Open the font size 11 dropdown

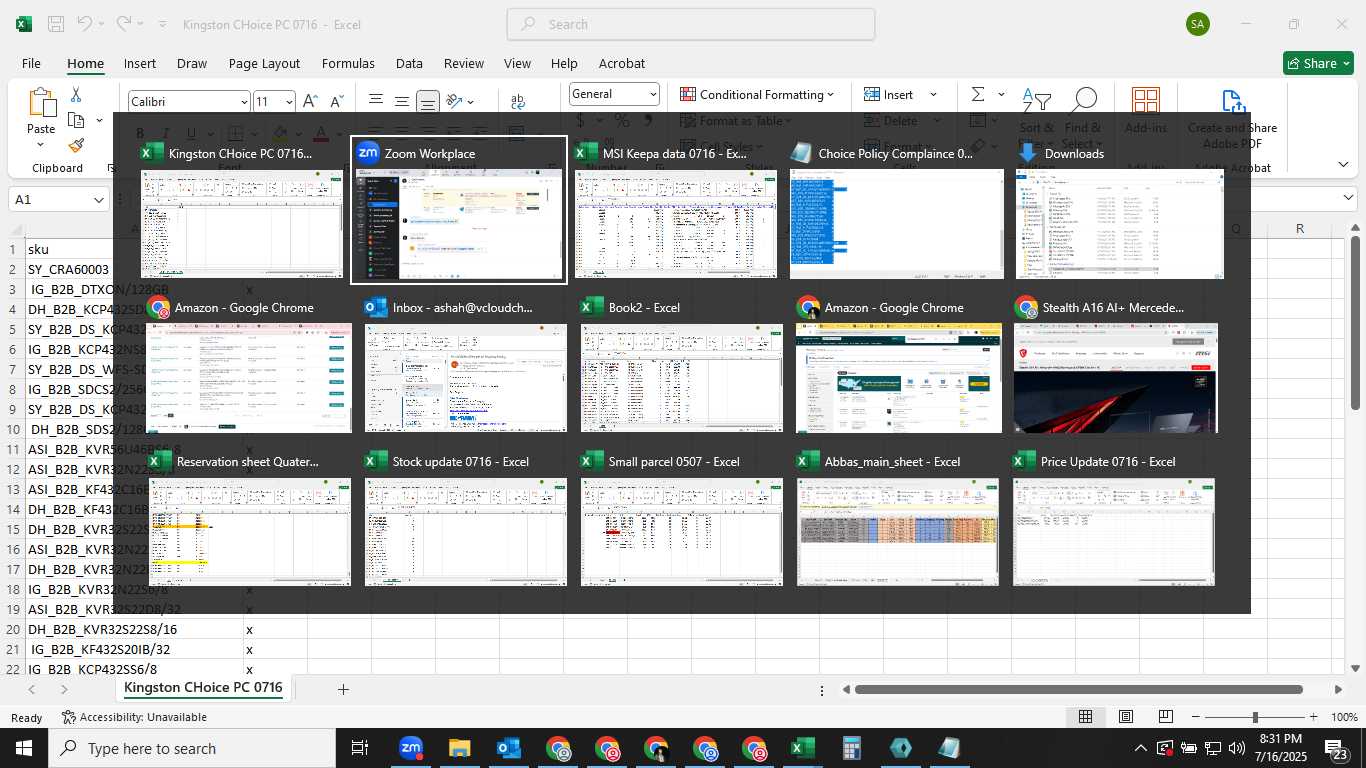(289, 102)
